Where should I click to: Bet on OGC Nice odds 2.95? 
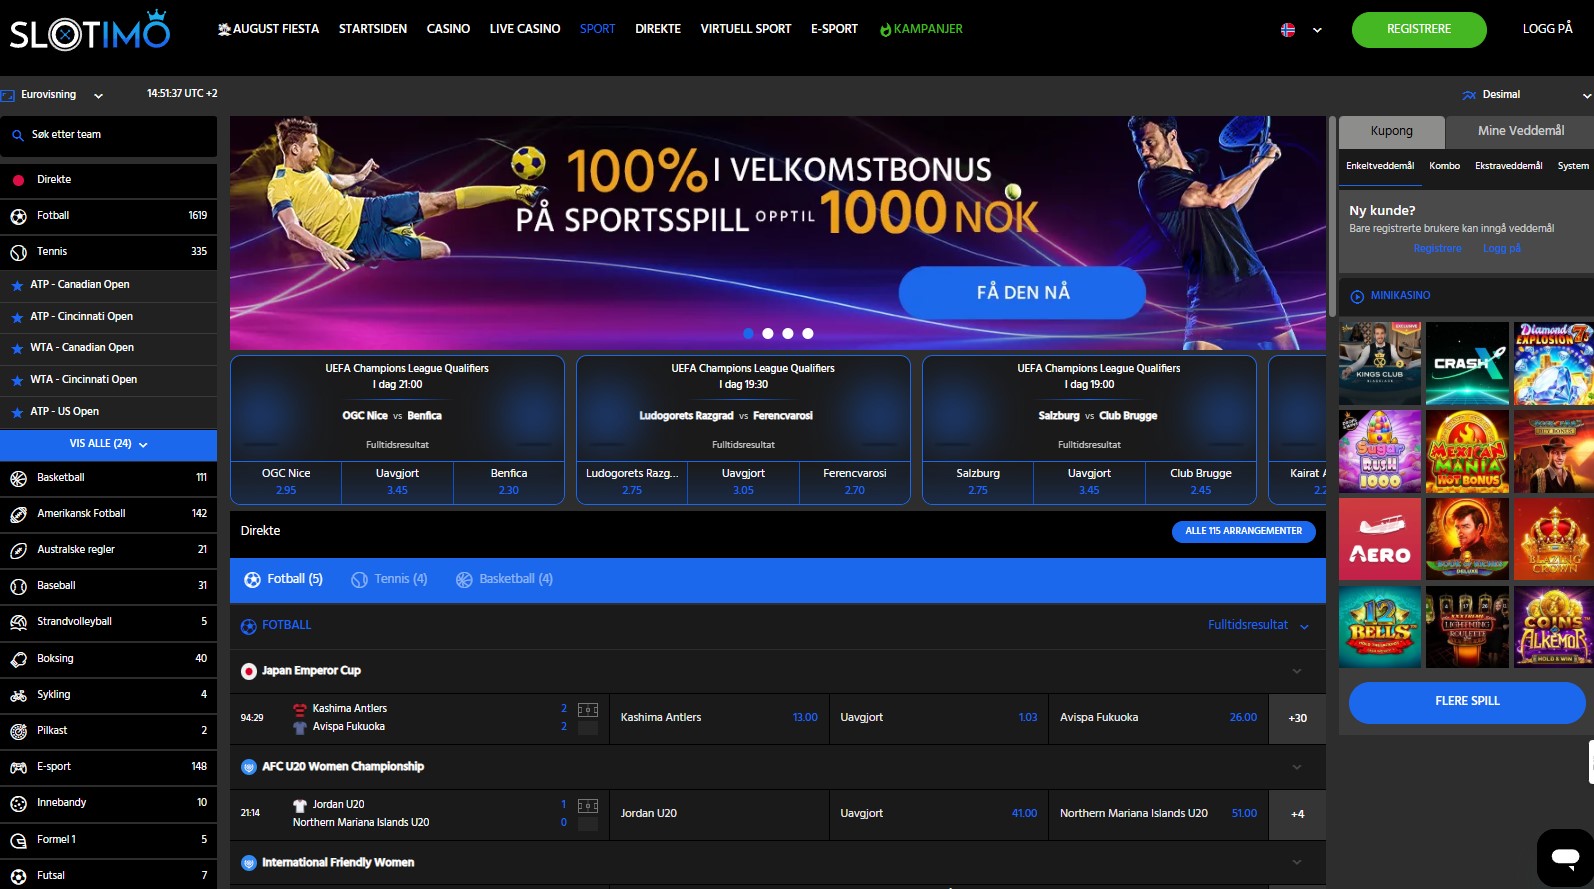[286, 483]
